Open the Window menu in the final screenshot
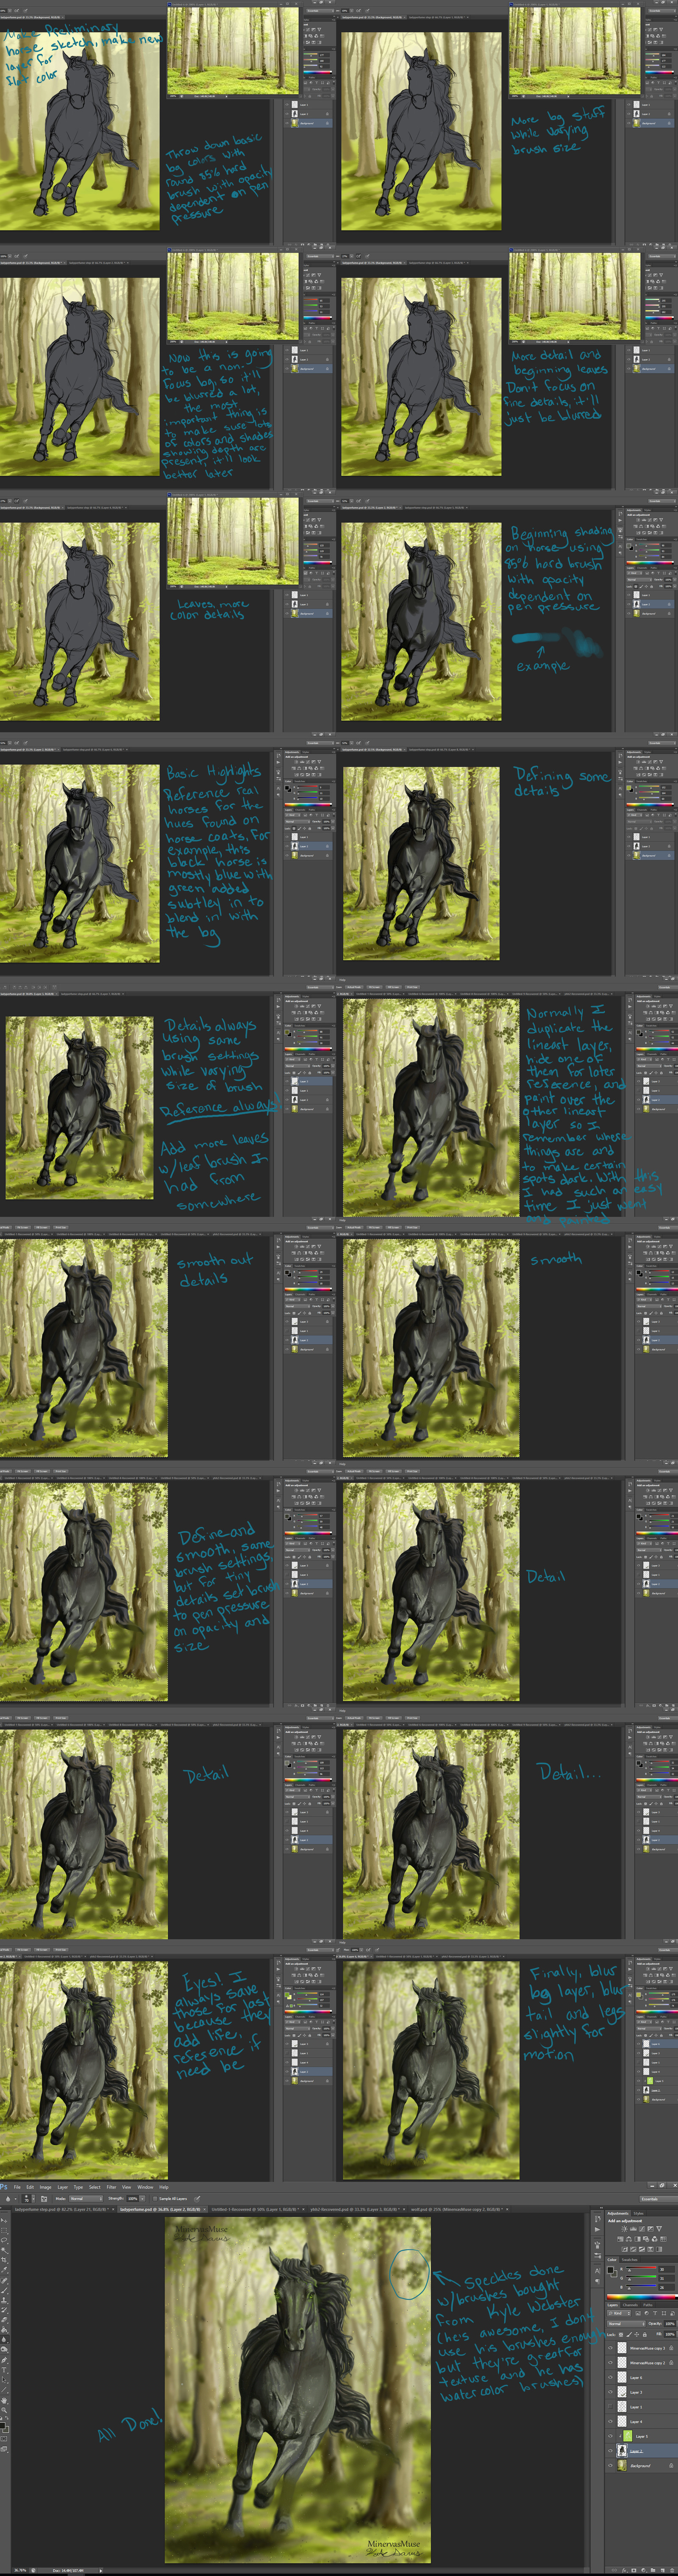678x2576 pixels. point(145,2188)
